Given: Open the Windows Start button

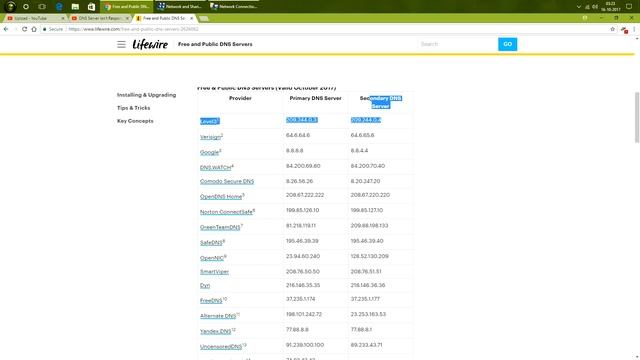Looking at the screenshot, I should pyautogui.click(x=11, y=7).
